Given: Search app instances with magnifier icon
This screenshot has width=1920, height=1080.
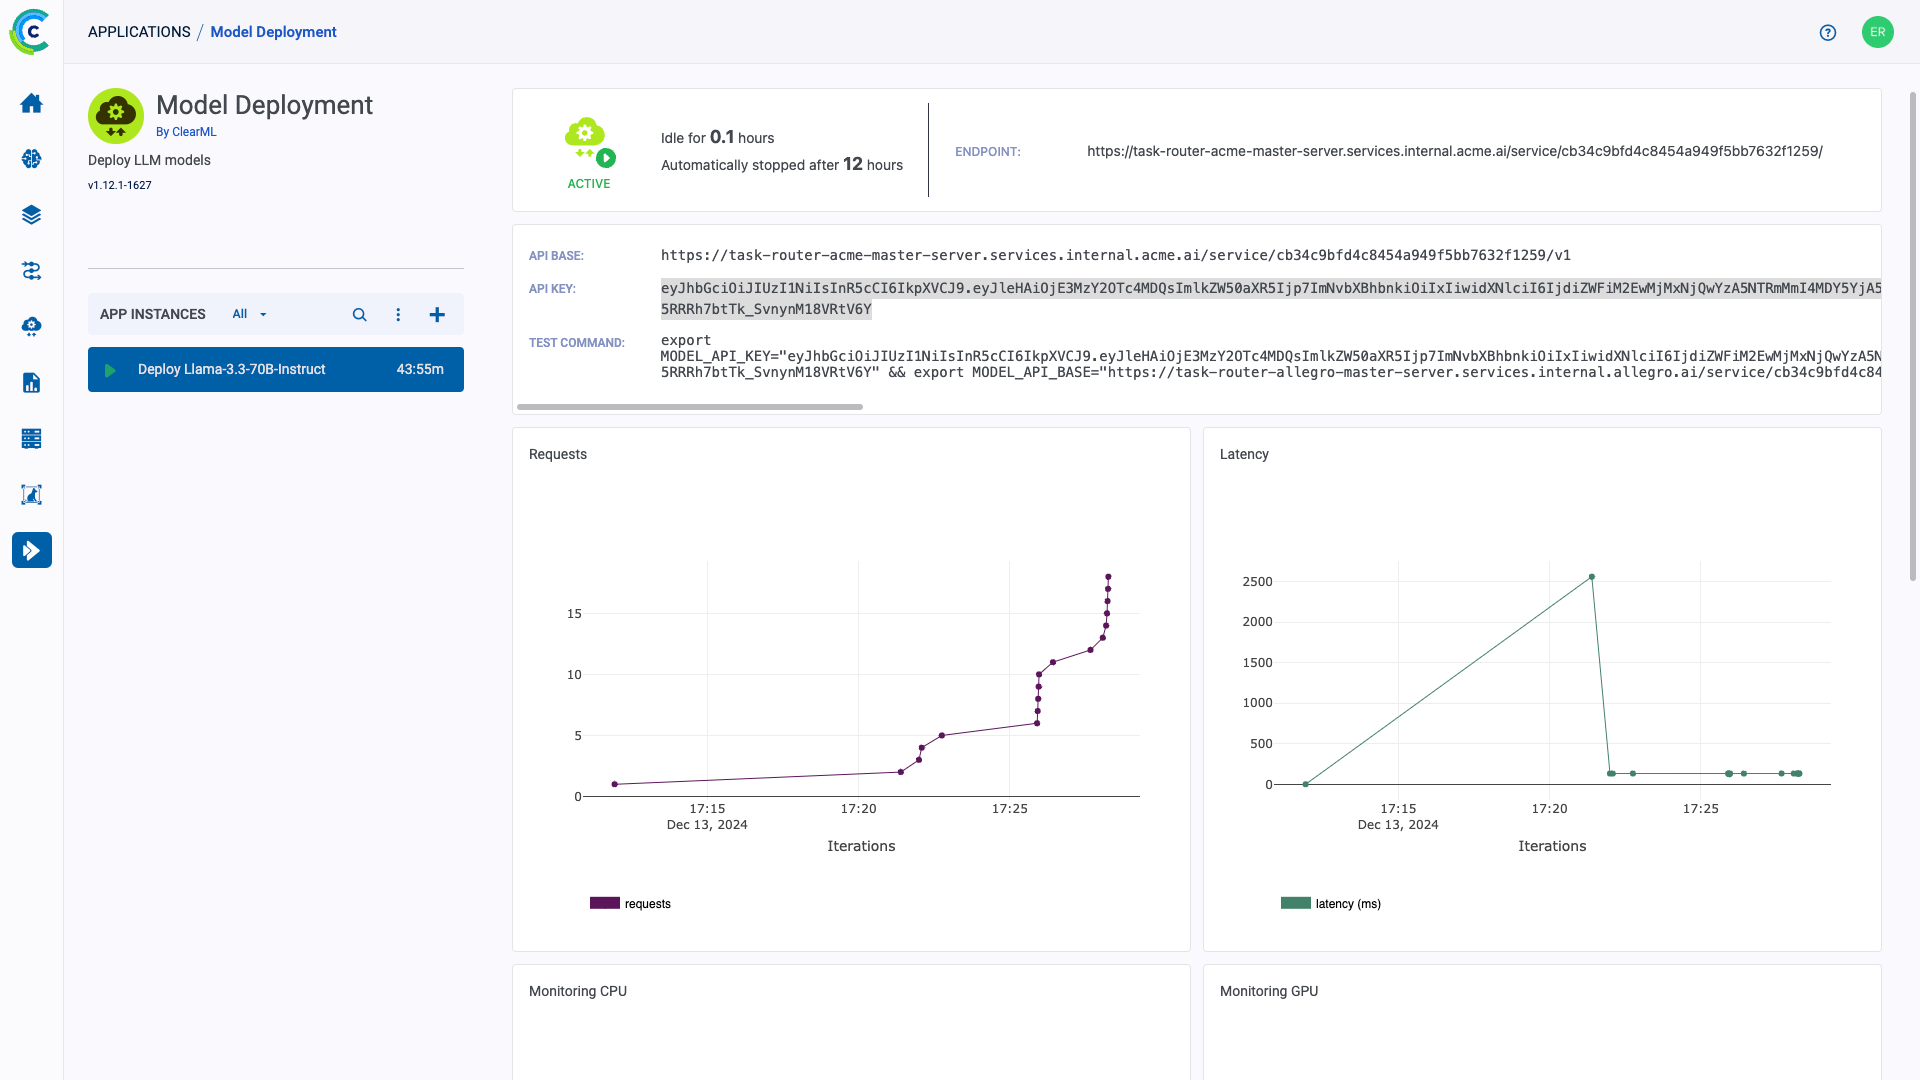Looking at the screenshot, I should click(359, 314).
